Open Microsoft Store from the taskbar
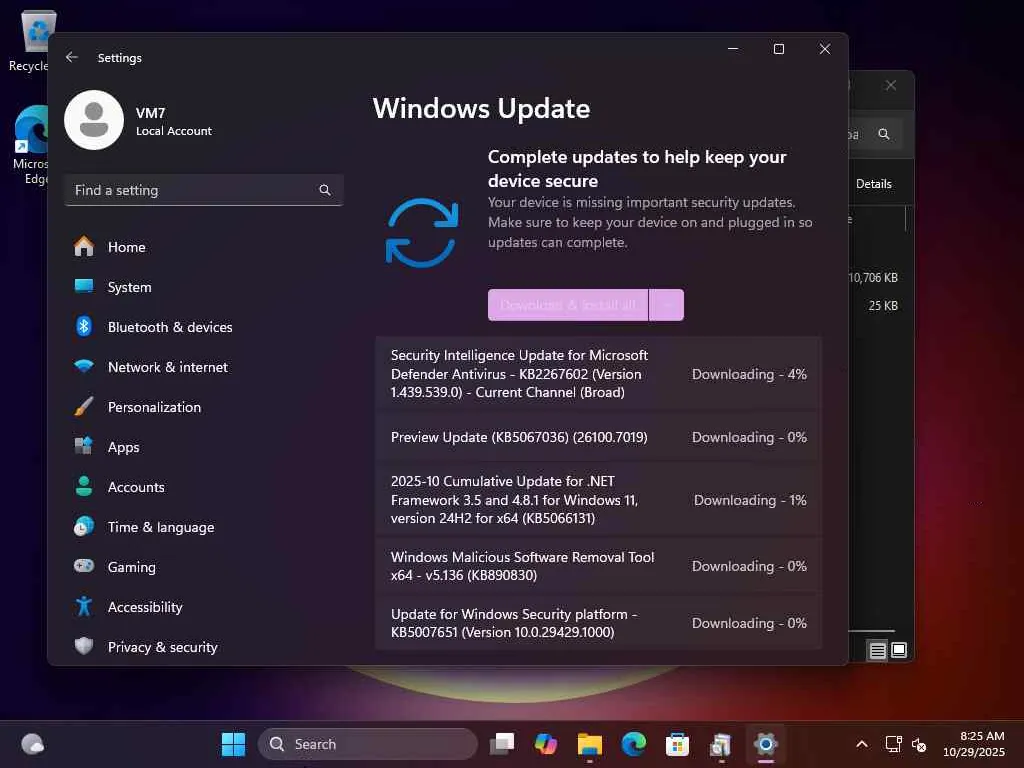Screen dimensions: 1024x768 (677, 744)
